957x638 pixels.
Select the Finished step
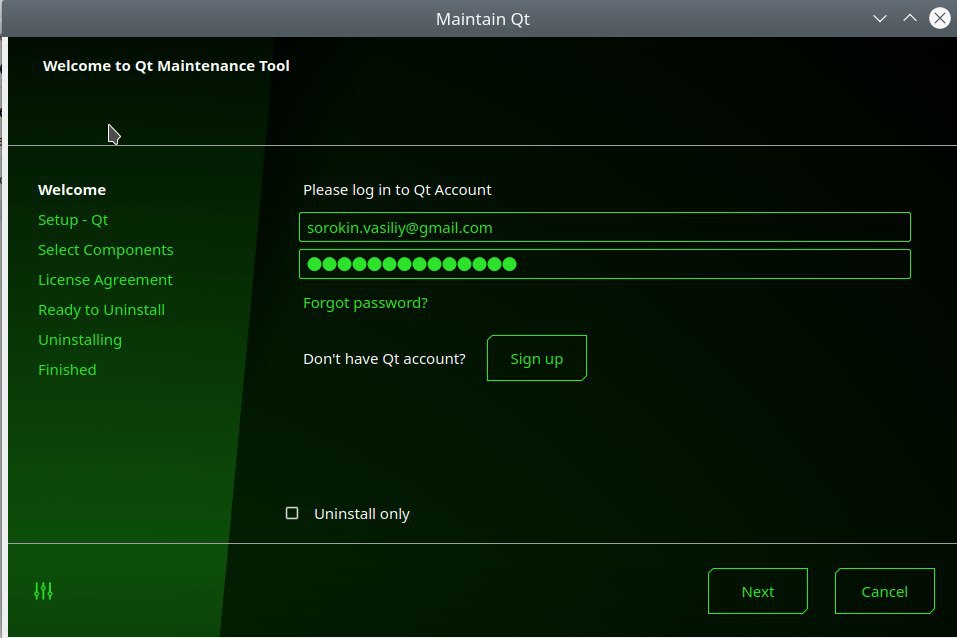67,369
